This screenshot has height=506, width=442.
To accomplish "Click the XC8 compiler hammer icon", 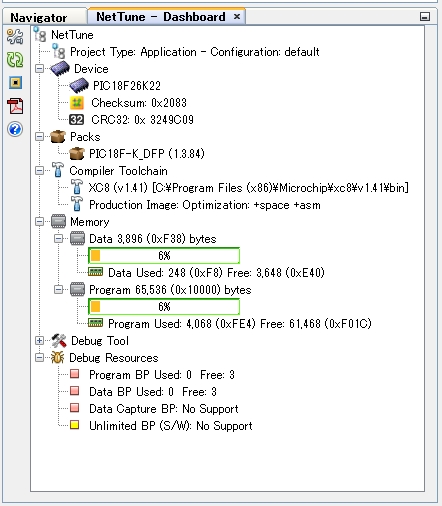I will click(x=77, y=188).
